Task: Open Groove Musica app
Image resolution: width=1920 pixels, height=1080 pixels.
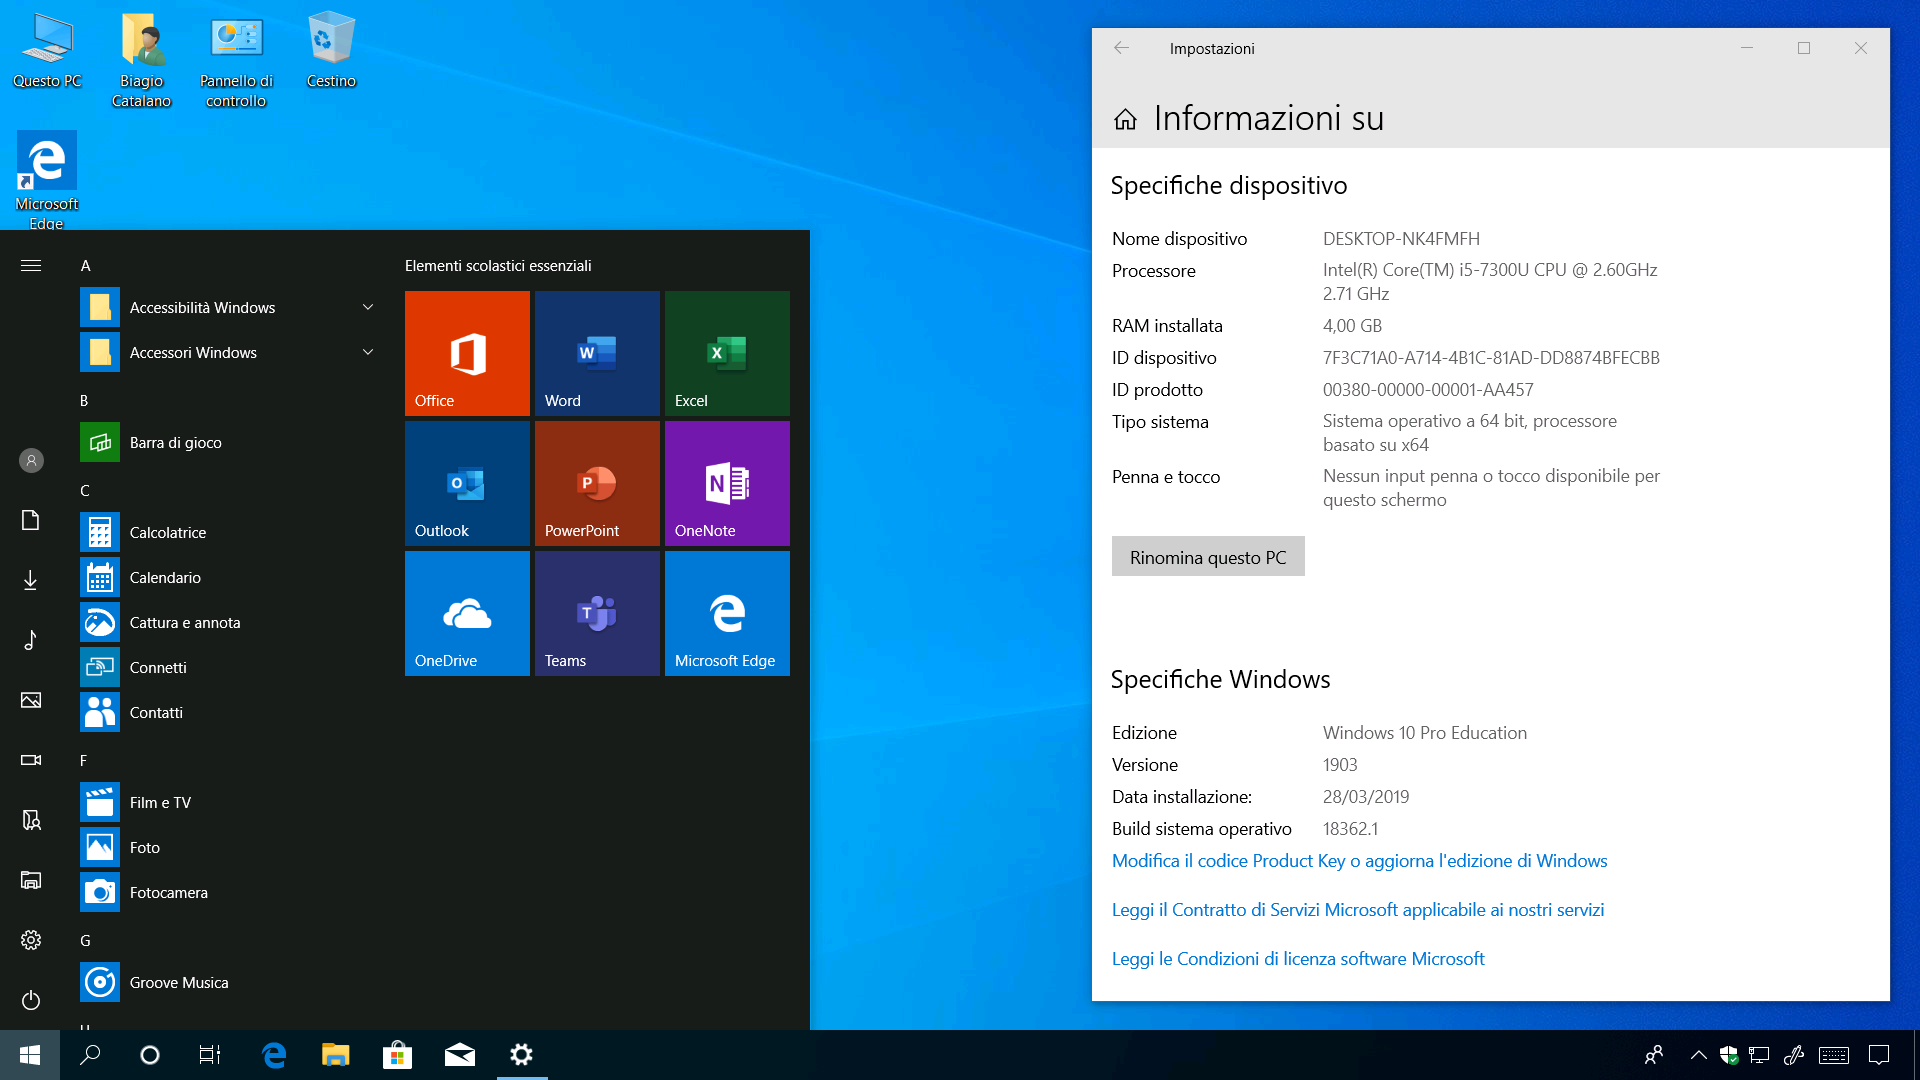Action: (x=230, y=982)
